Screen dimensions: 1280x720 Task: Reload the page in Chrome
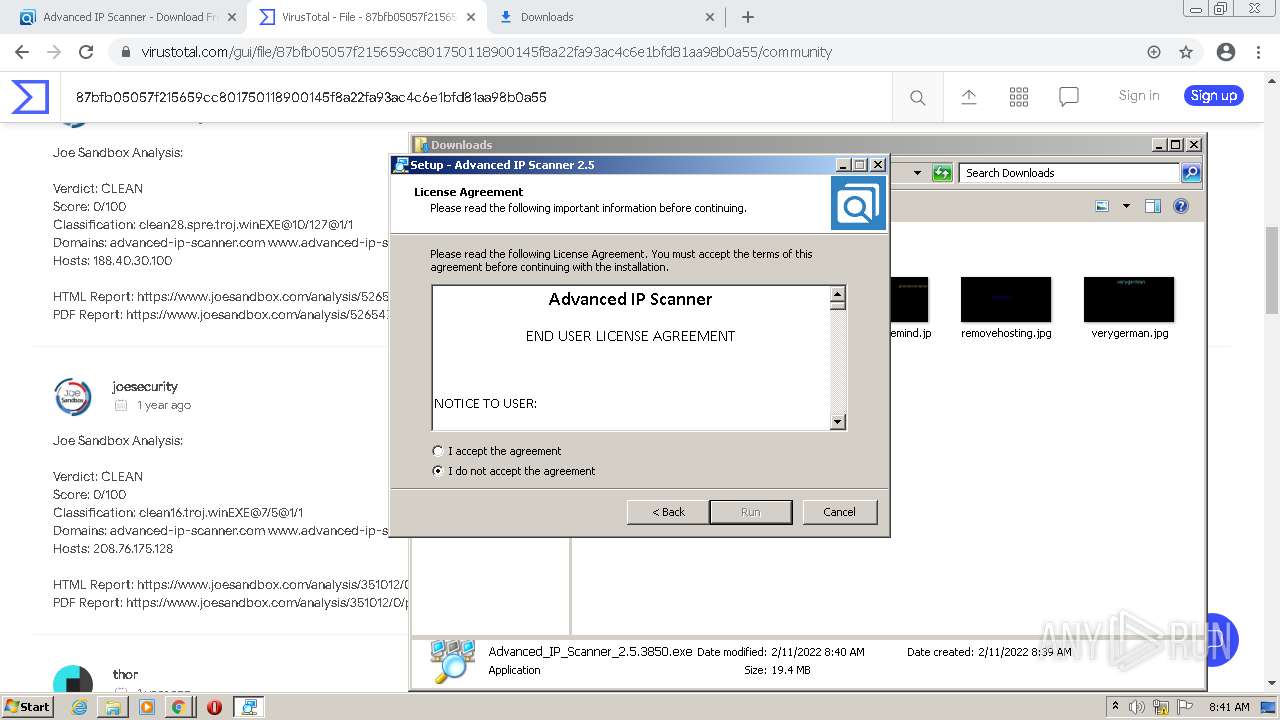click(86, 52)
